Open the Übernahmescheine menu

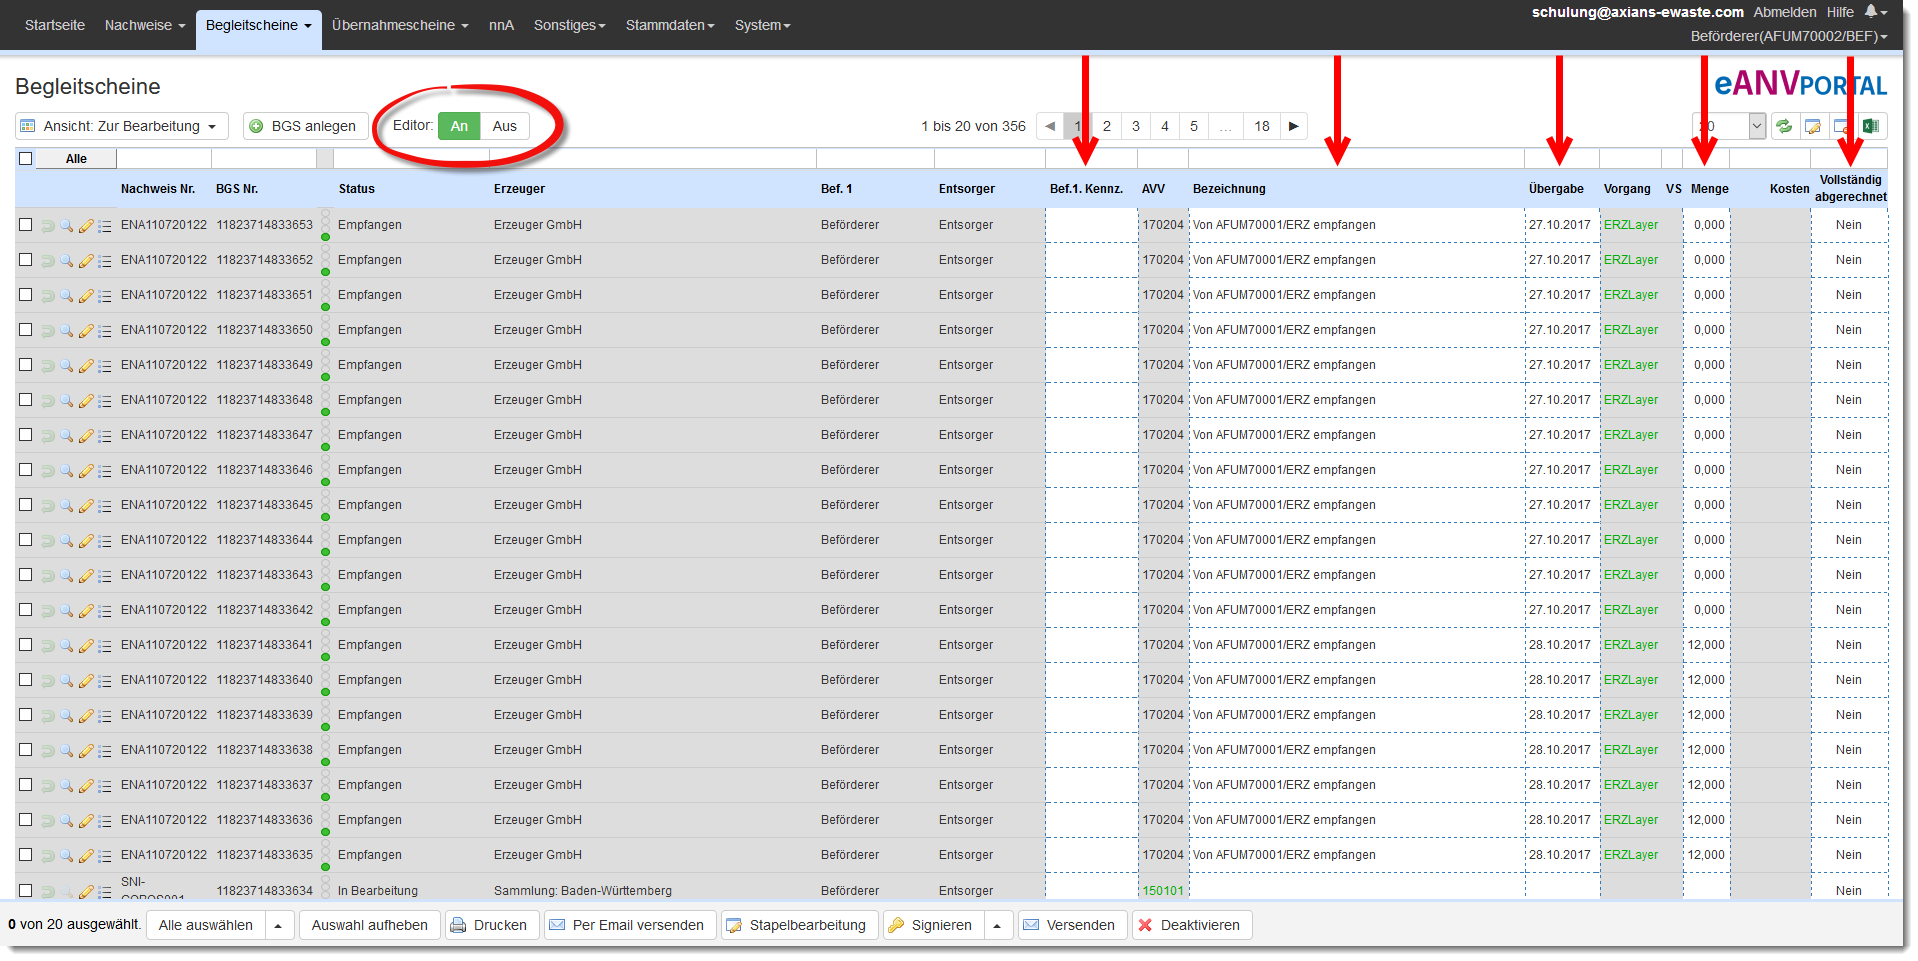coord(400,25)
